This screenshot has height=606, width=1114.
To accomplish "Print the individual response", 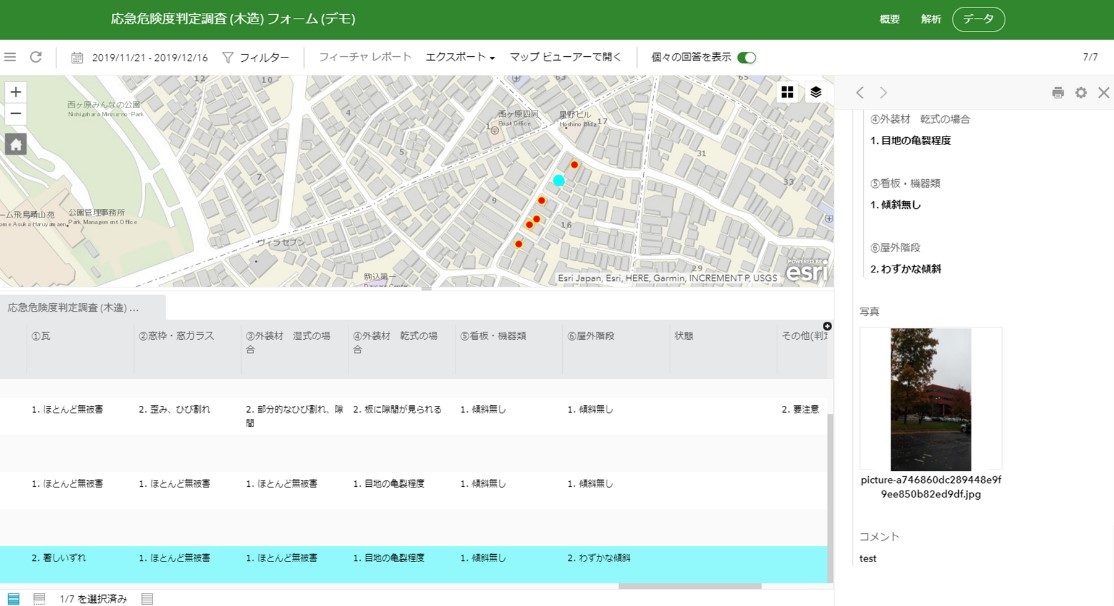I will pyautogui.click(x=1057, y=93).
